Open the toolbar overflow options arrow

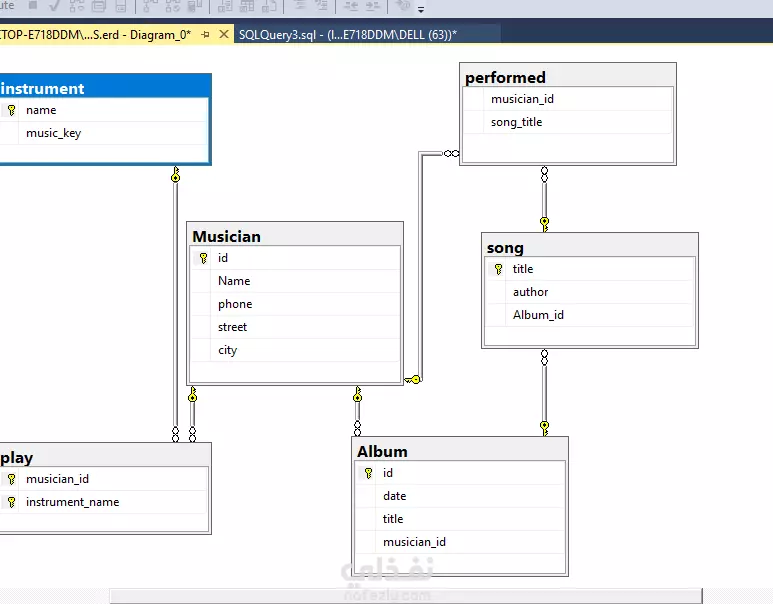point(421,9)
